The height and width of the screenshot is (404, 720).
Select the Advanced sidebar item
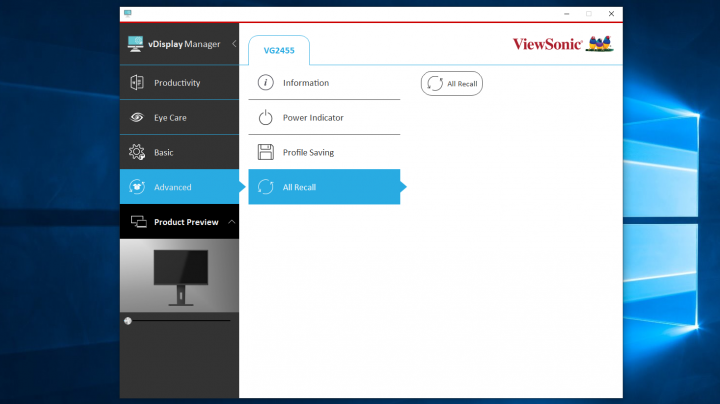pyautogui.click(x=180, y=187)
